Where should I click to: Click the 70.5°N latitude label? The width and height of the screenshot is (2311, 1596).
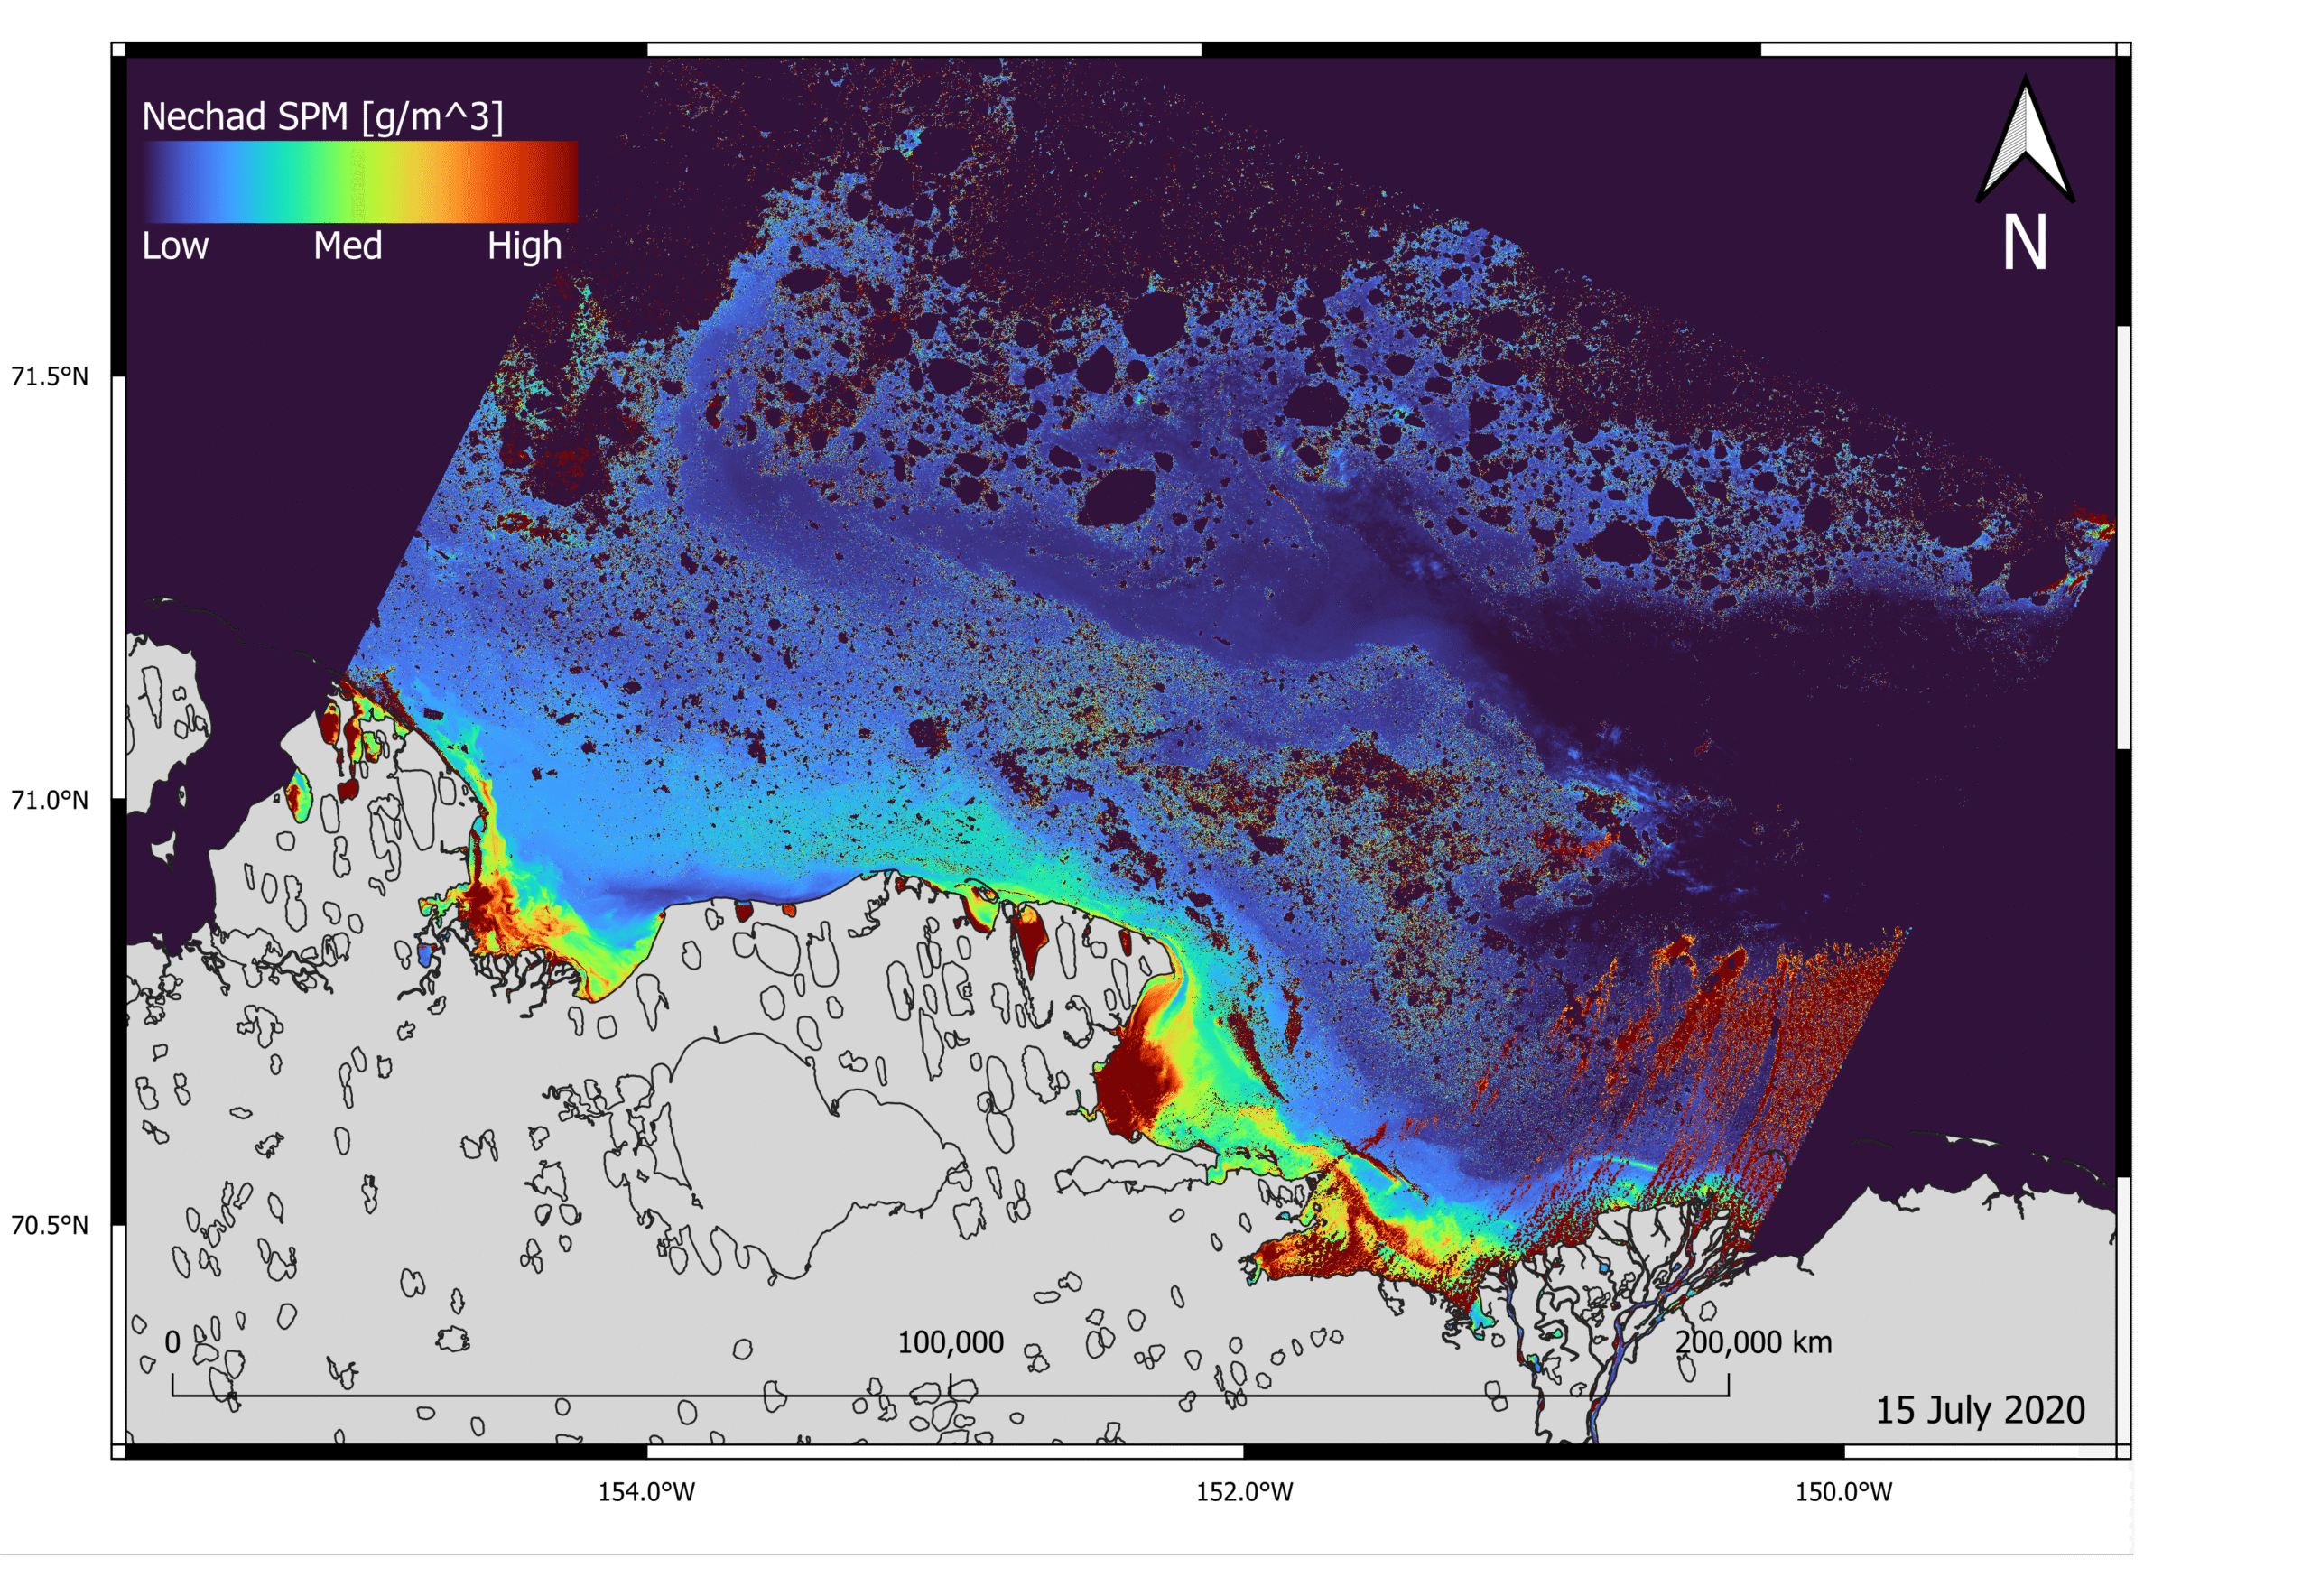[50, 1225]
